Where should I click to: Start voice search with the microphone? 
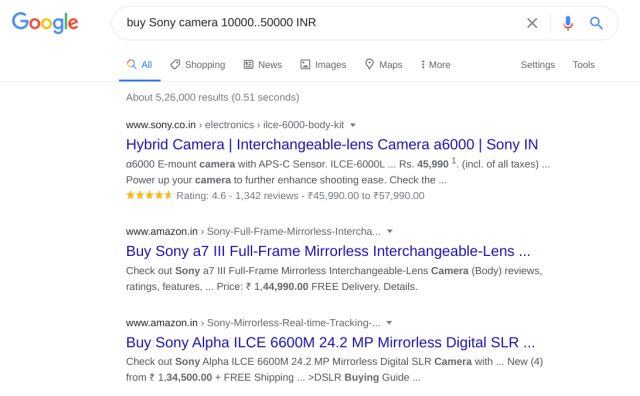click(567, 23)
